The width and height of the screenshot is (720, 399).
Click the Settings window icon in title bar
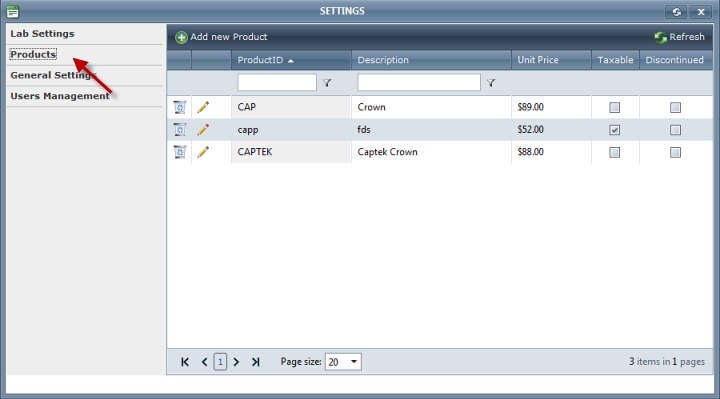(13, 11)
